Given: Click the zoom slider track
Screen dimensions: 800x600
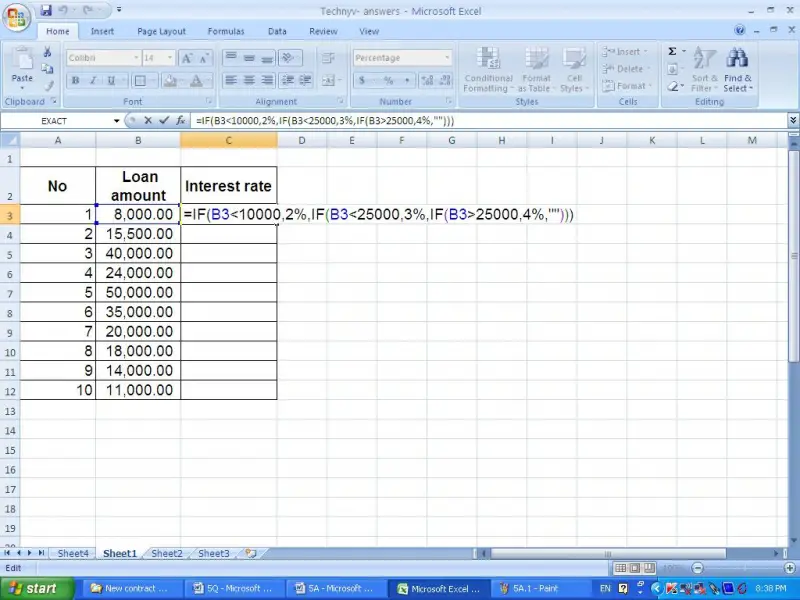Looking at the screenshot, I should 744,568.
